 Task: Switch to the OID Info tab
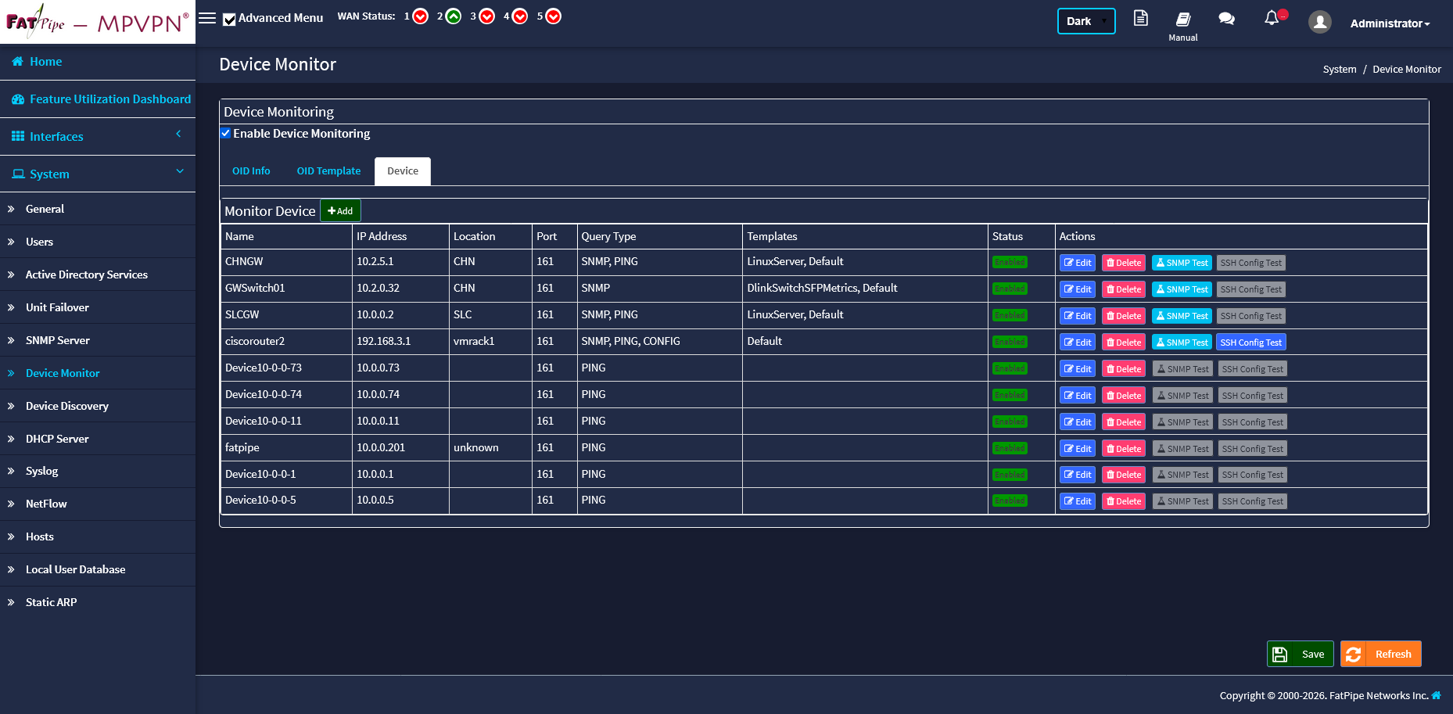251,171
